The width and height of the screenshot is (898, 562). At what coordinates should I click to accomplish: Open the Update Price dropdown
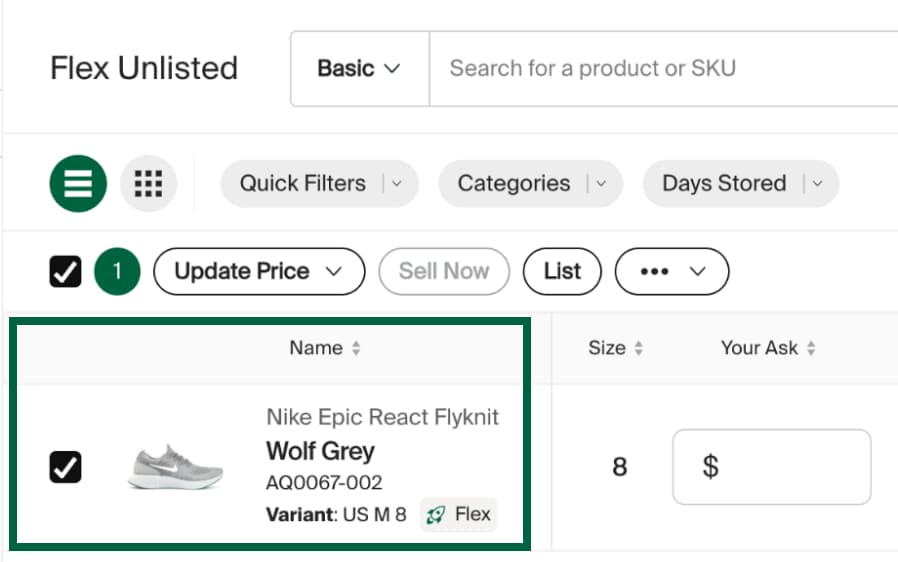pyautogui.click(x=259, y=272)
